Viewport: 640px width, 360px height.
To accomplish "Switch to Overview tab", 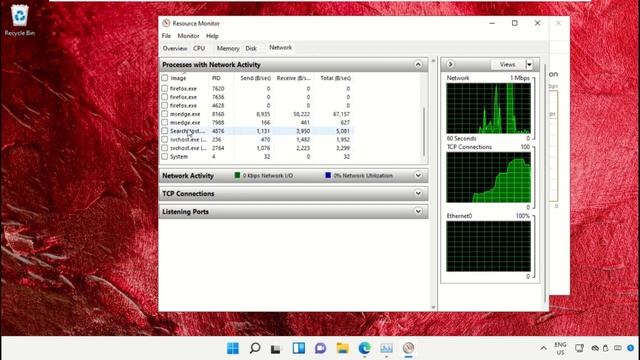I will tap(175, 48).
